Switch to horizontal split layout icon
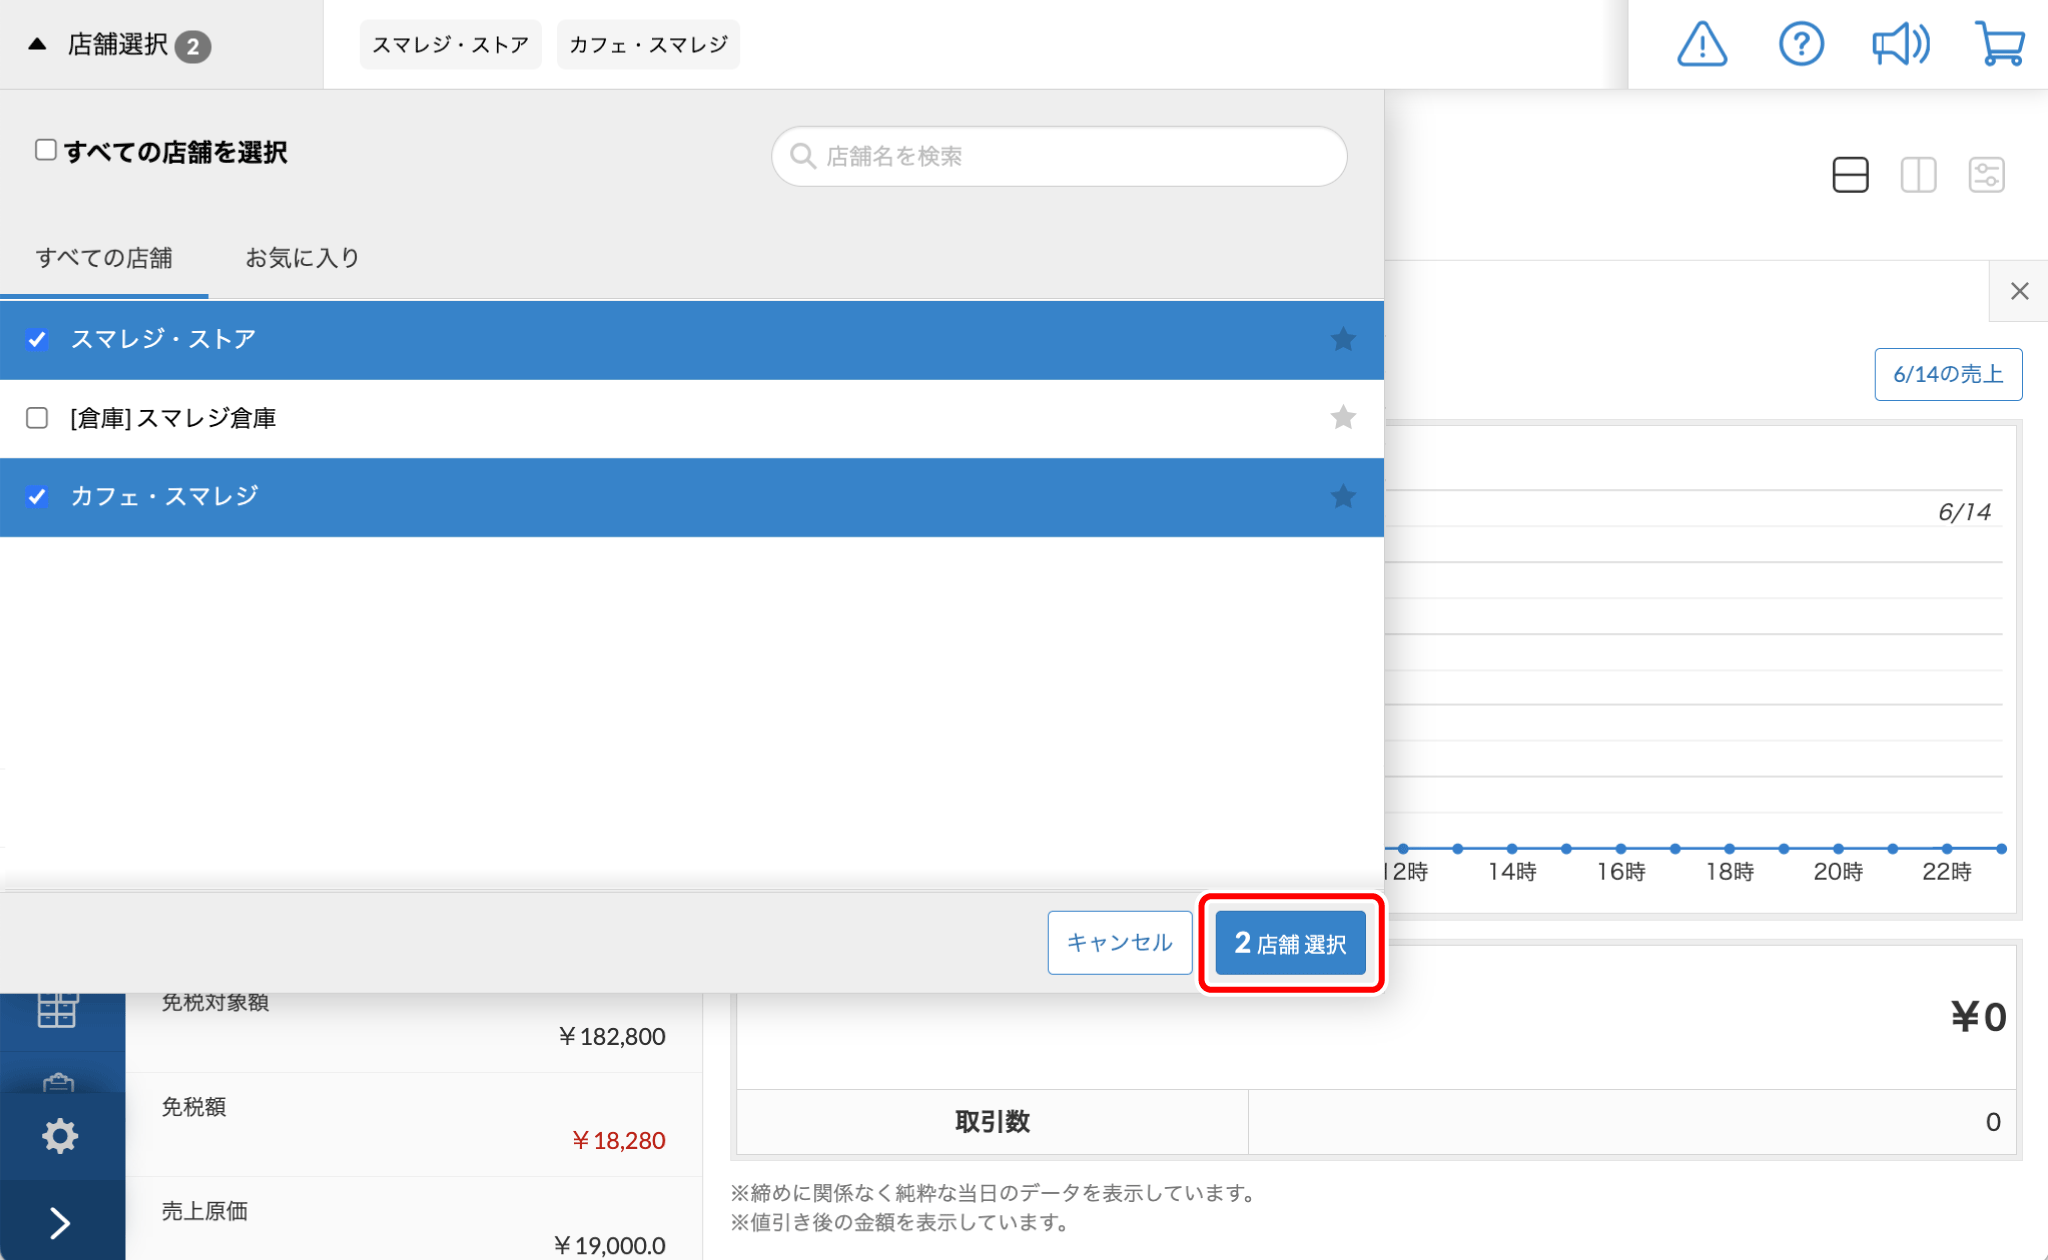2048x1260 pixels. point(1850,175)
